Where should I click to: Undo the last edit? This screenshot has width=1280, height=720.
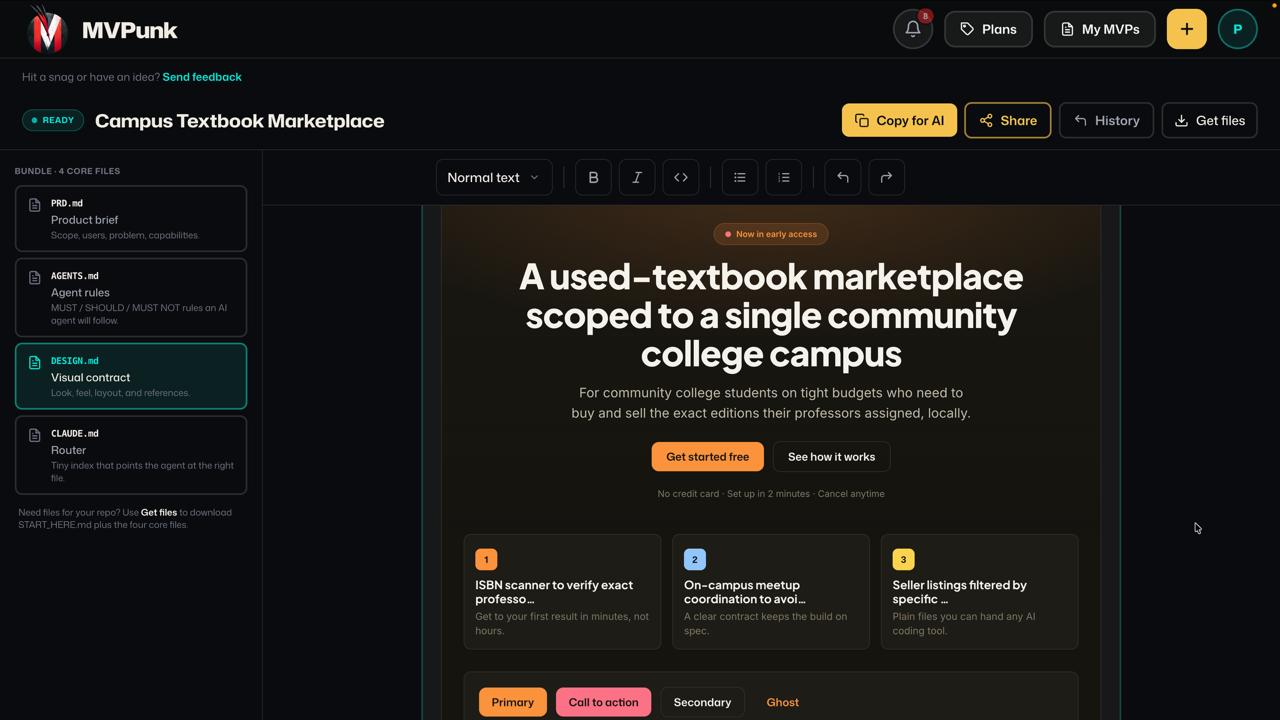click(x=843, y=177)
